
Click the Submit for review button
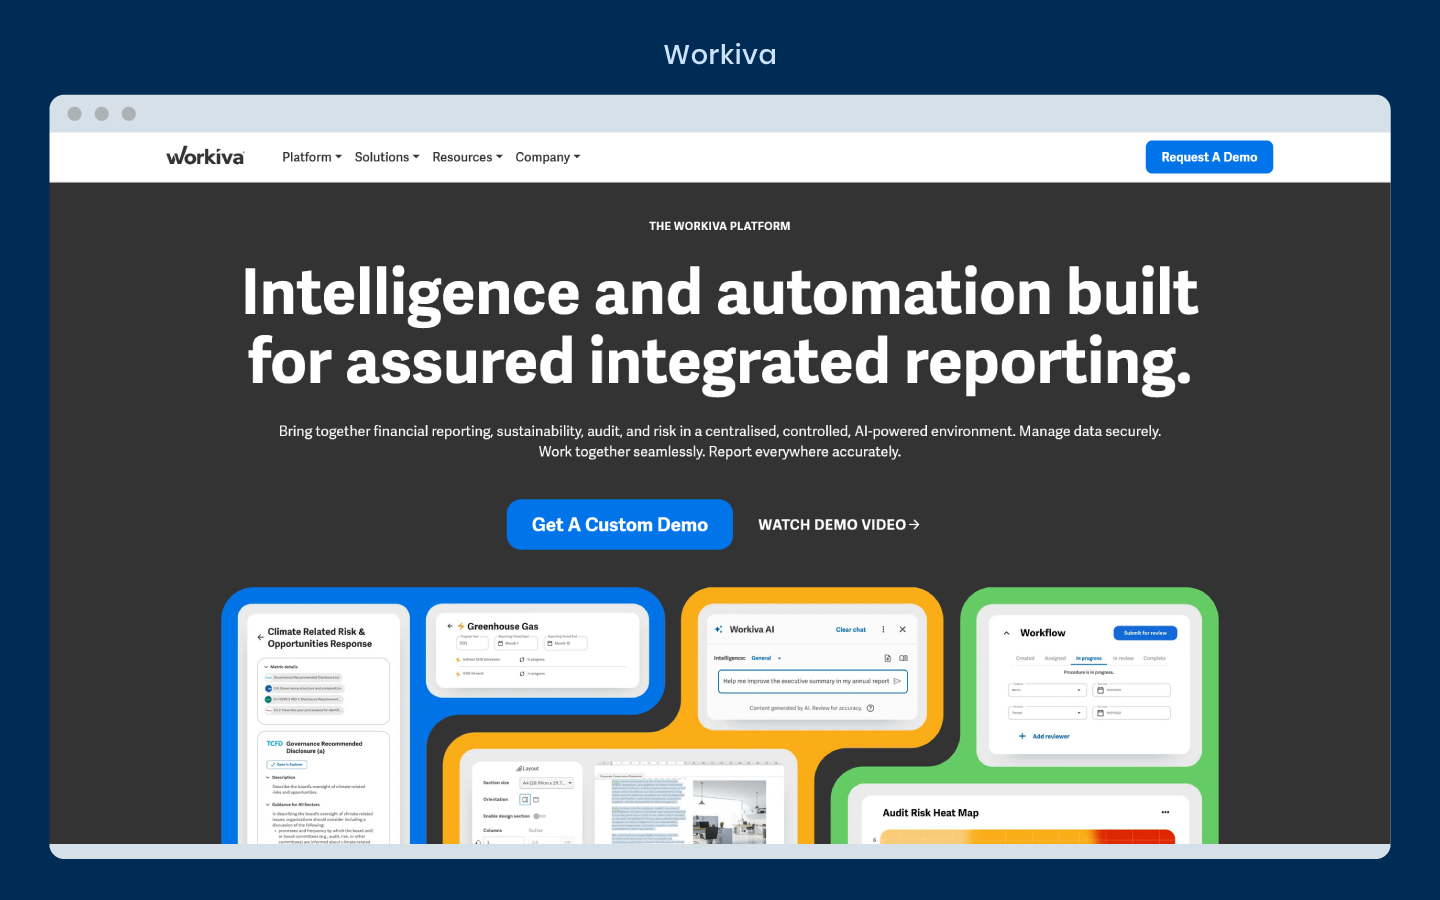(1145, 633)
